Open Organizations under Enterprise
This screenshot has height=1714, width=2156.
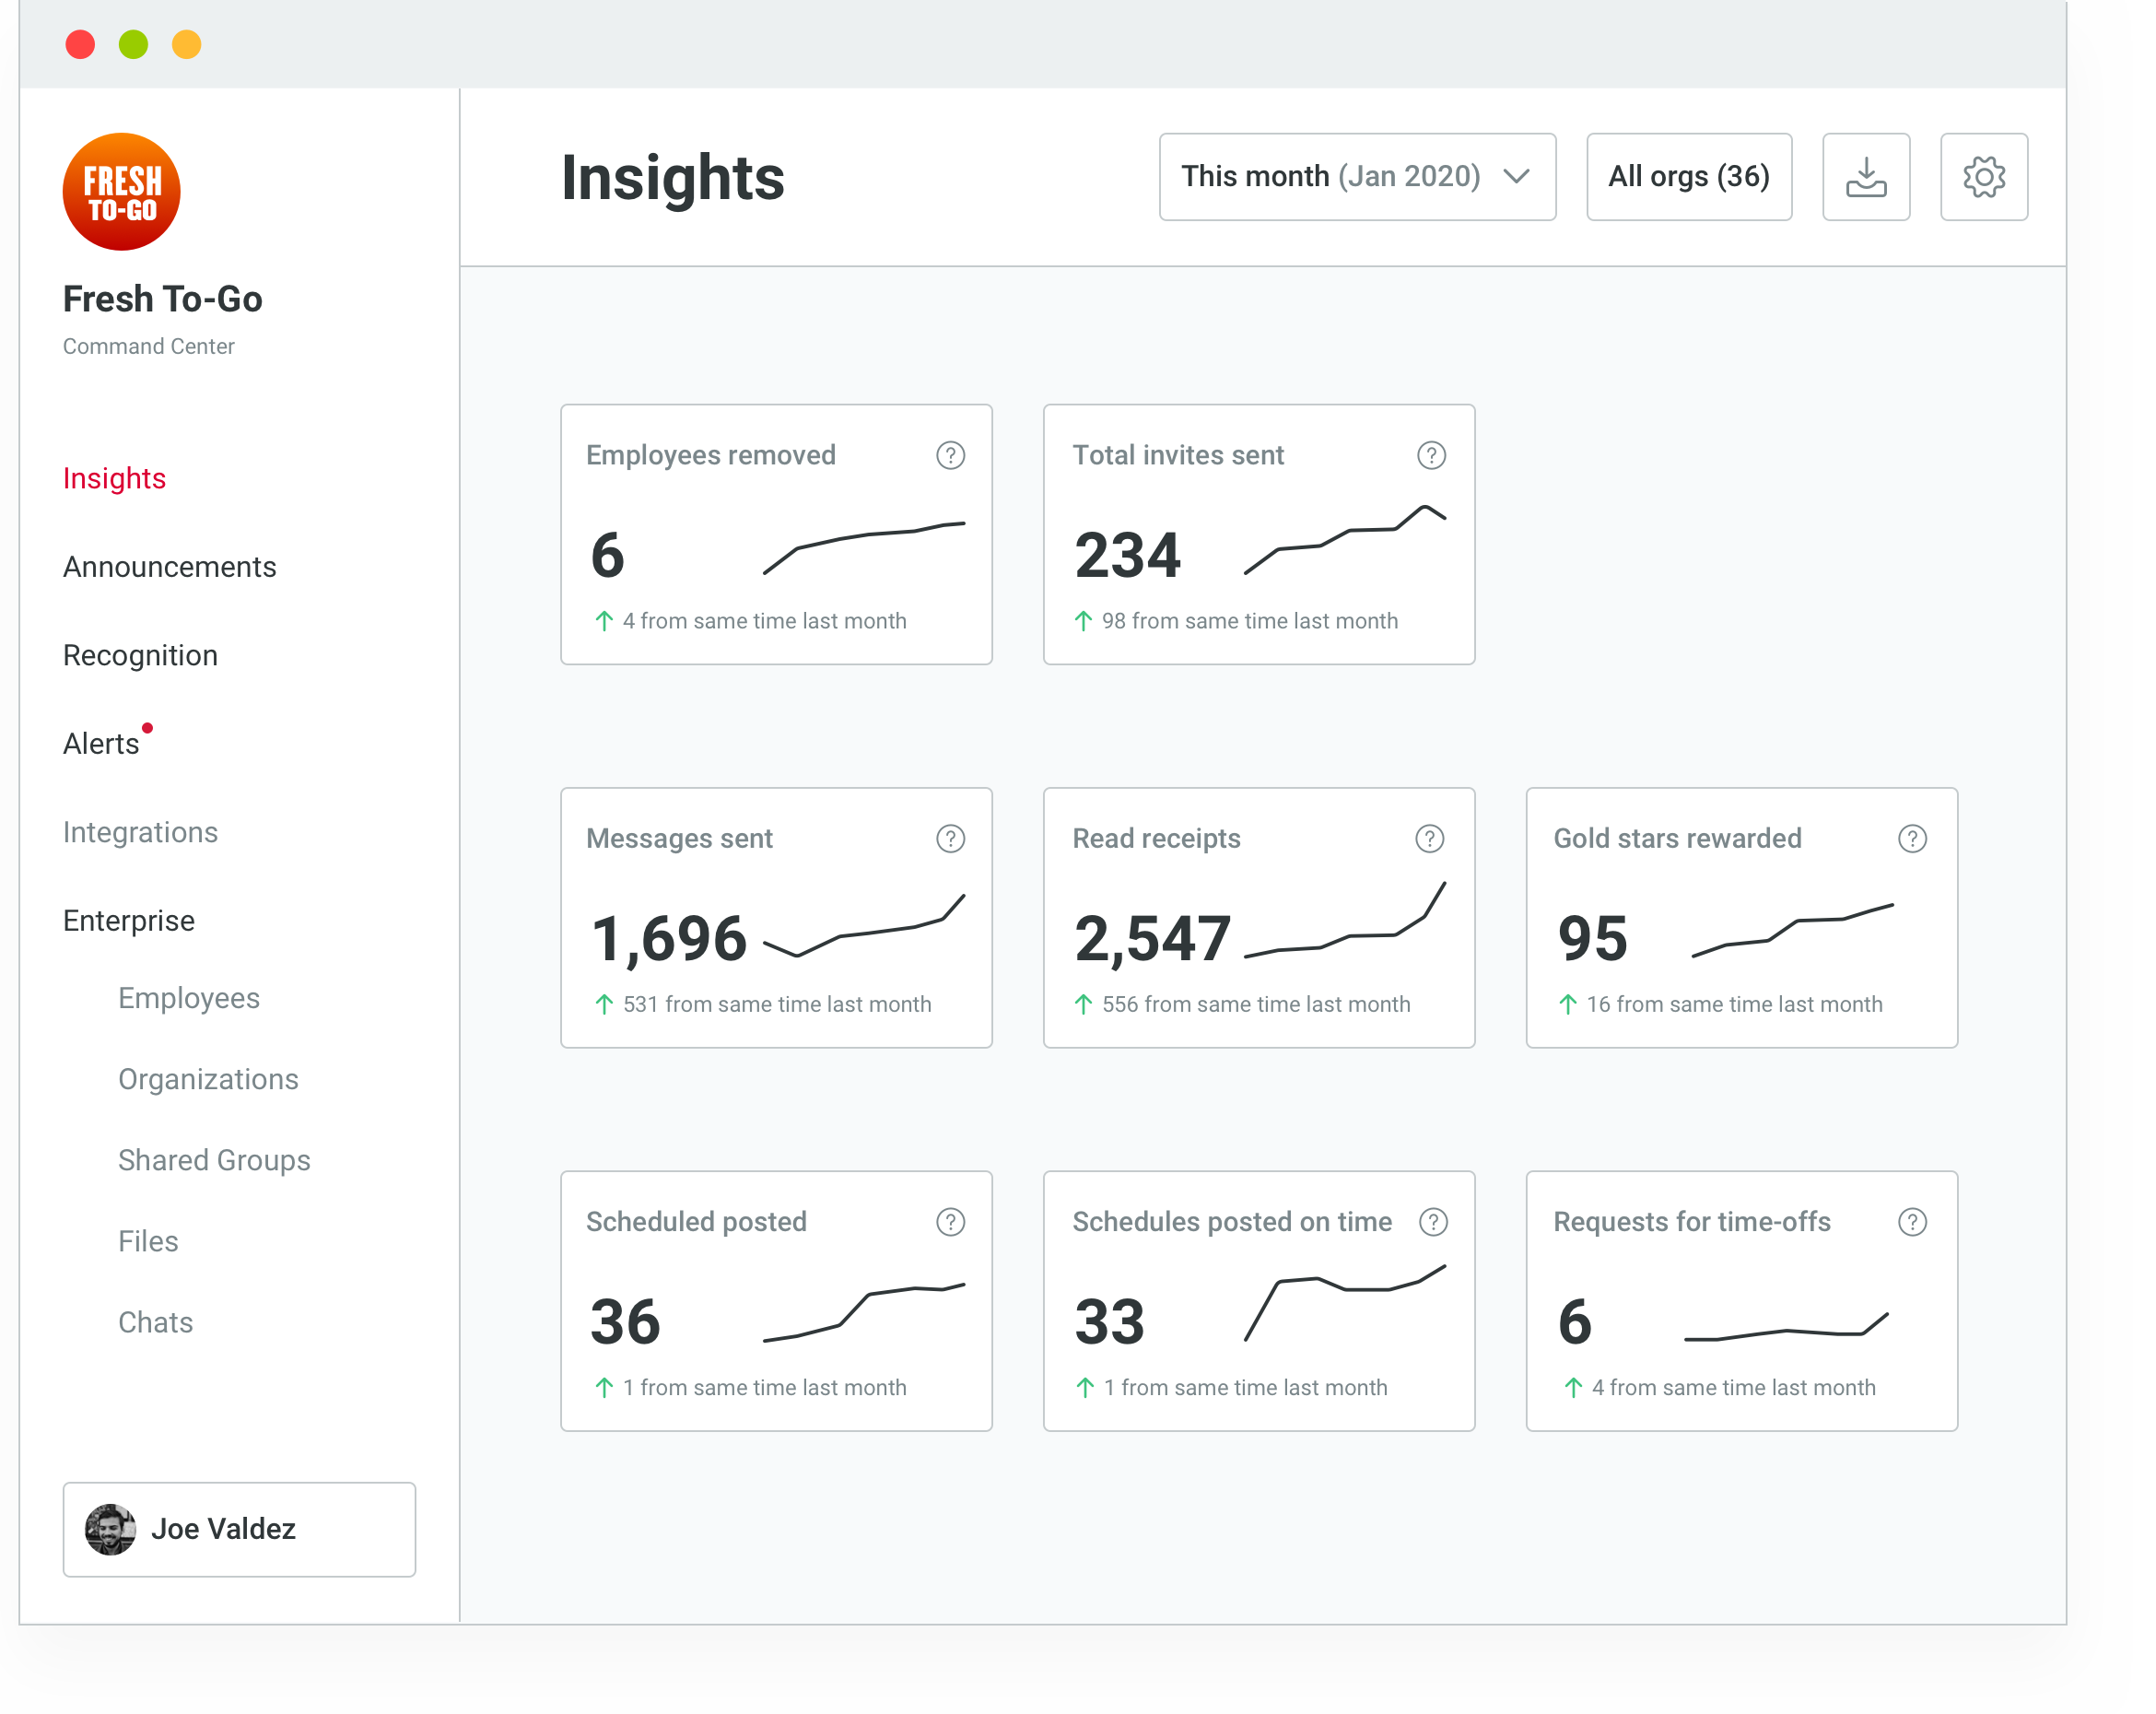click(208, 1079)
